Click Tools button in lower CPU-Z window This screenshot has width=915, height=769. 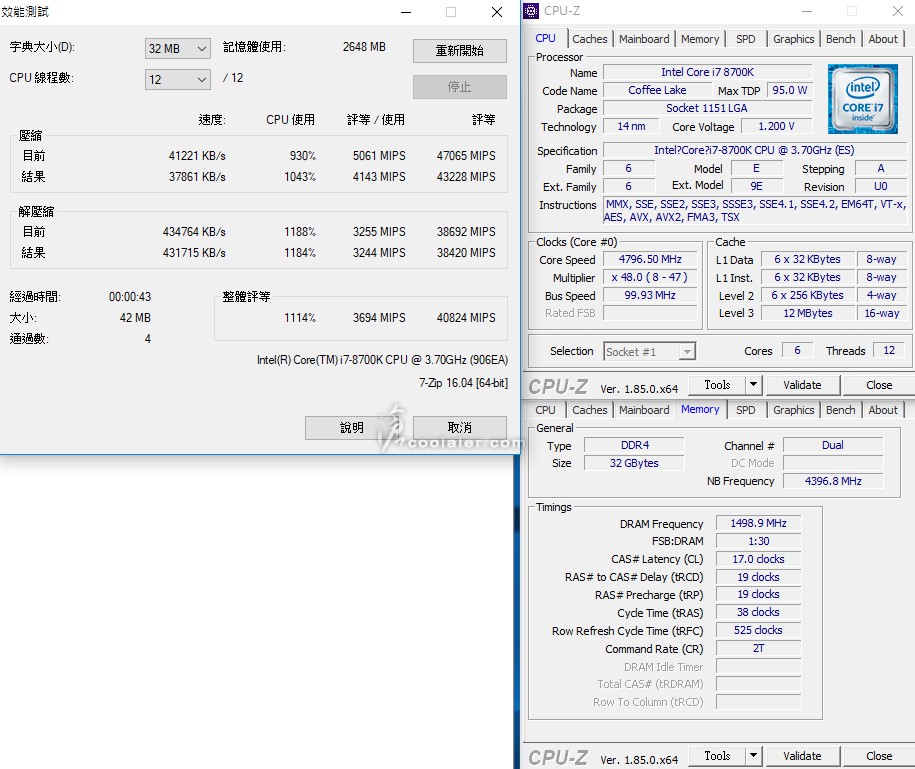(717, 756)
